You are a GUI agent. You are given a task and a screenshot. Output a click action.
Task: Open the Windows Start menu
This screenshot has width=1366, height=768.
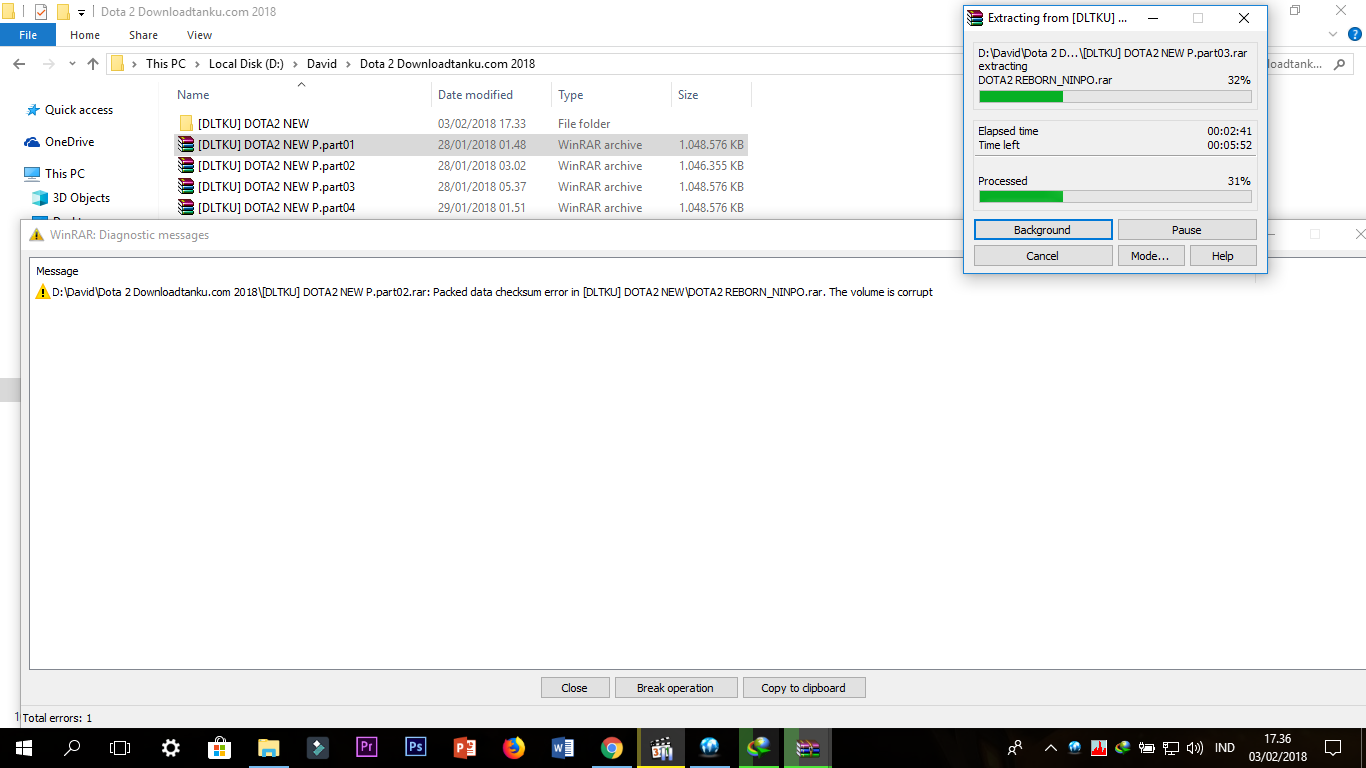(x=24, y=748)
